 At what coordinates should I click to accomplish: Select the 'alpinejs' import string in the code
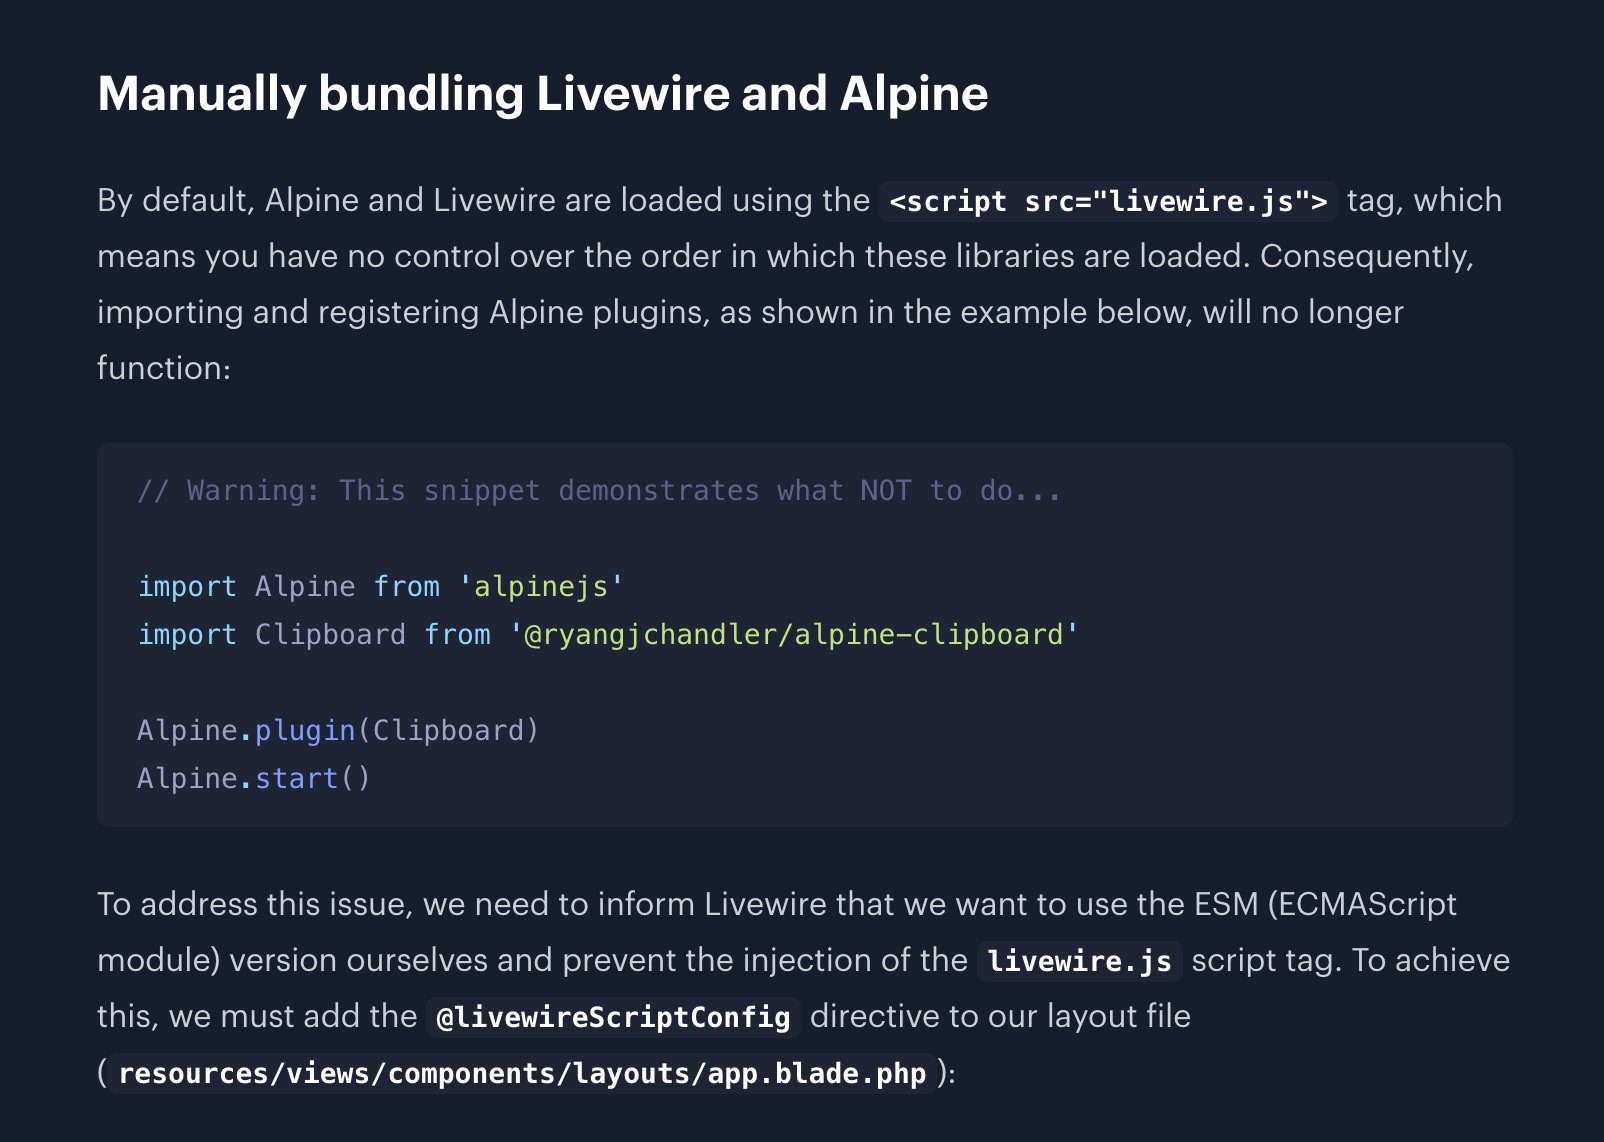coord(540,586)
